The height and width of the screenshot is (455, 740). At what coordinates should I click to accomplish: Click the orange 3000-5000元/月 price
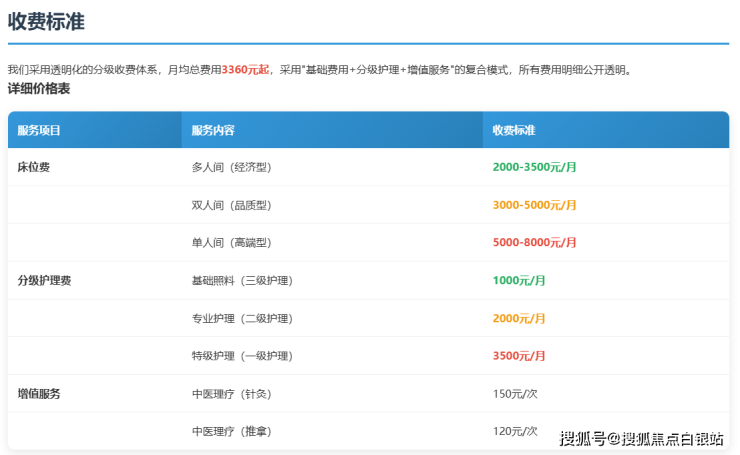click(x=534, y=205)
